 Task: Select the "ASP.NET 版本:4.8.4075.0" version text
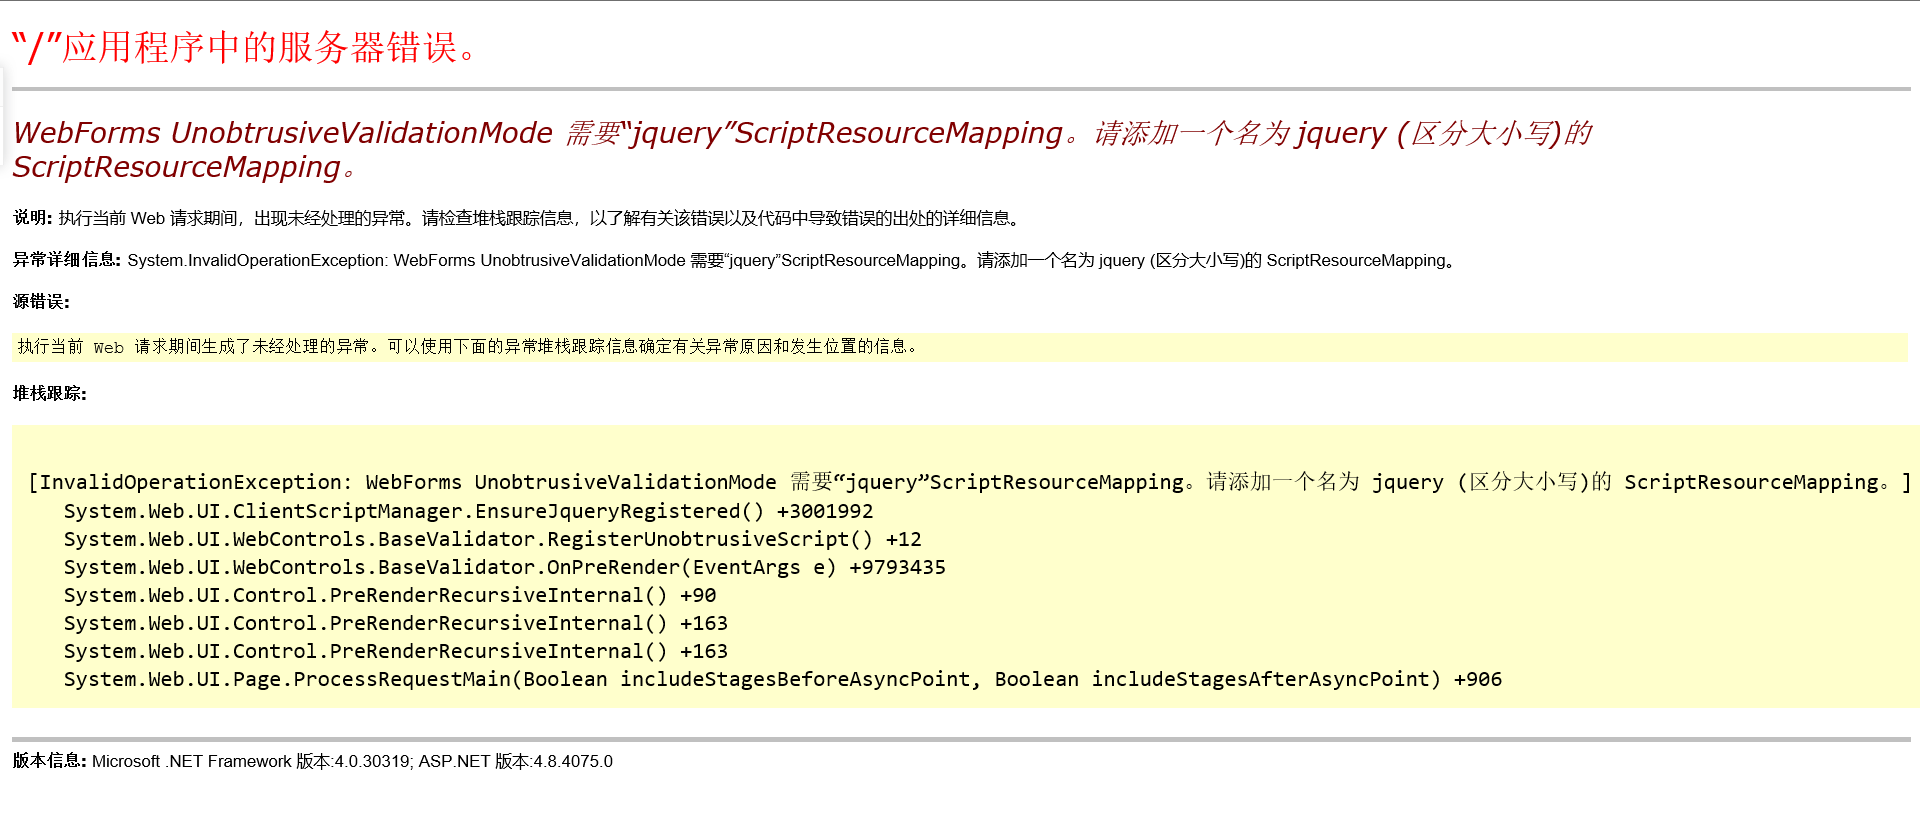click(x=516, y=761)
